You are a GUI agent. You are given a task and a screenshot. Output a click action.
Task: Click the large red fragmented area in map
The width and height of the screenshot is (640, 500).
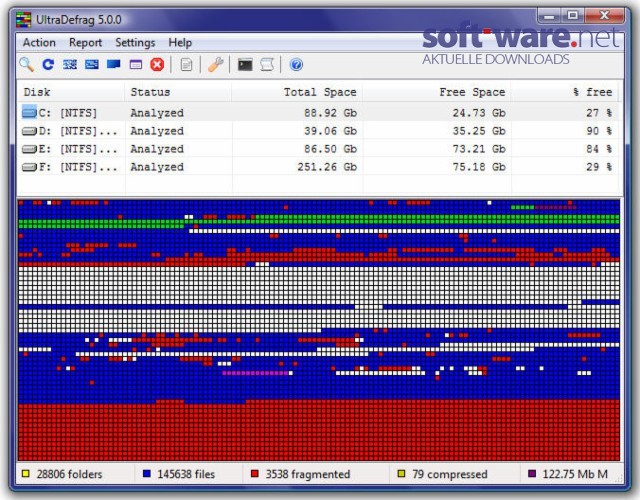click(x=319, y=431)
